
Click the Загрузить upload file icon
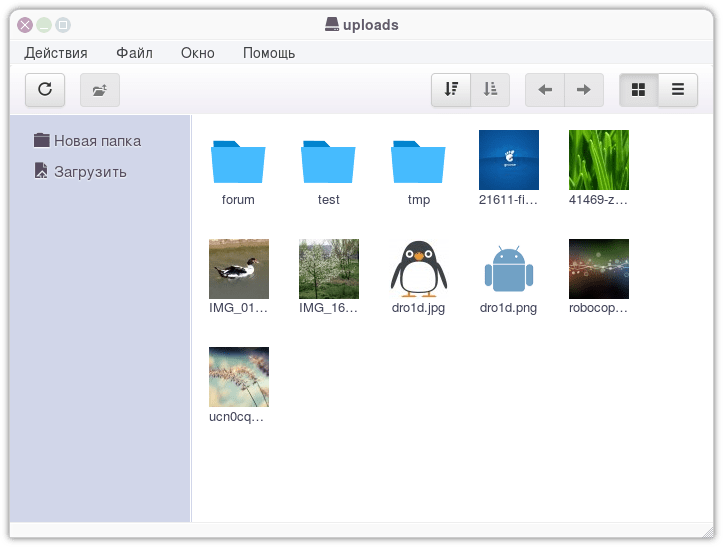click(x=41, y=170)
